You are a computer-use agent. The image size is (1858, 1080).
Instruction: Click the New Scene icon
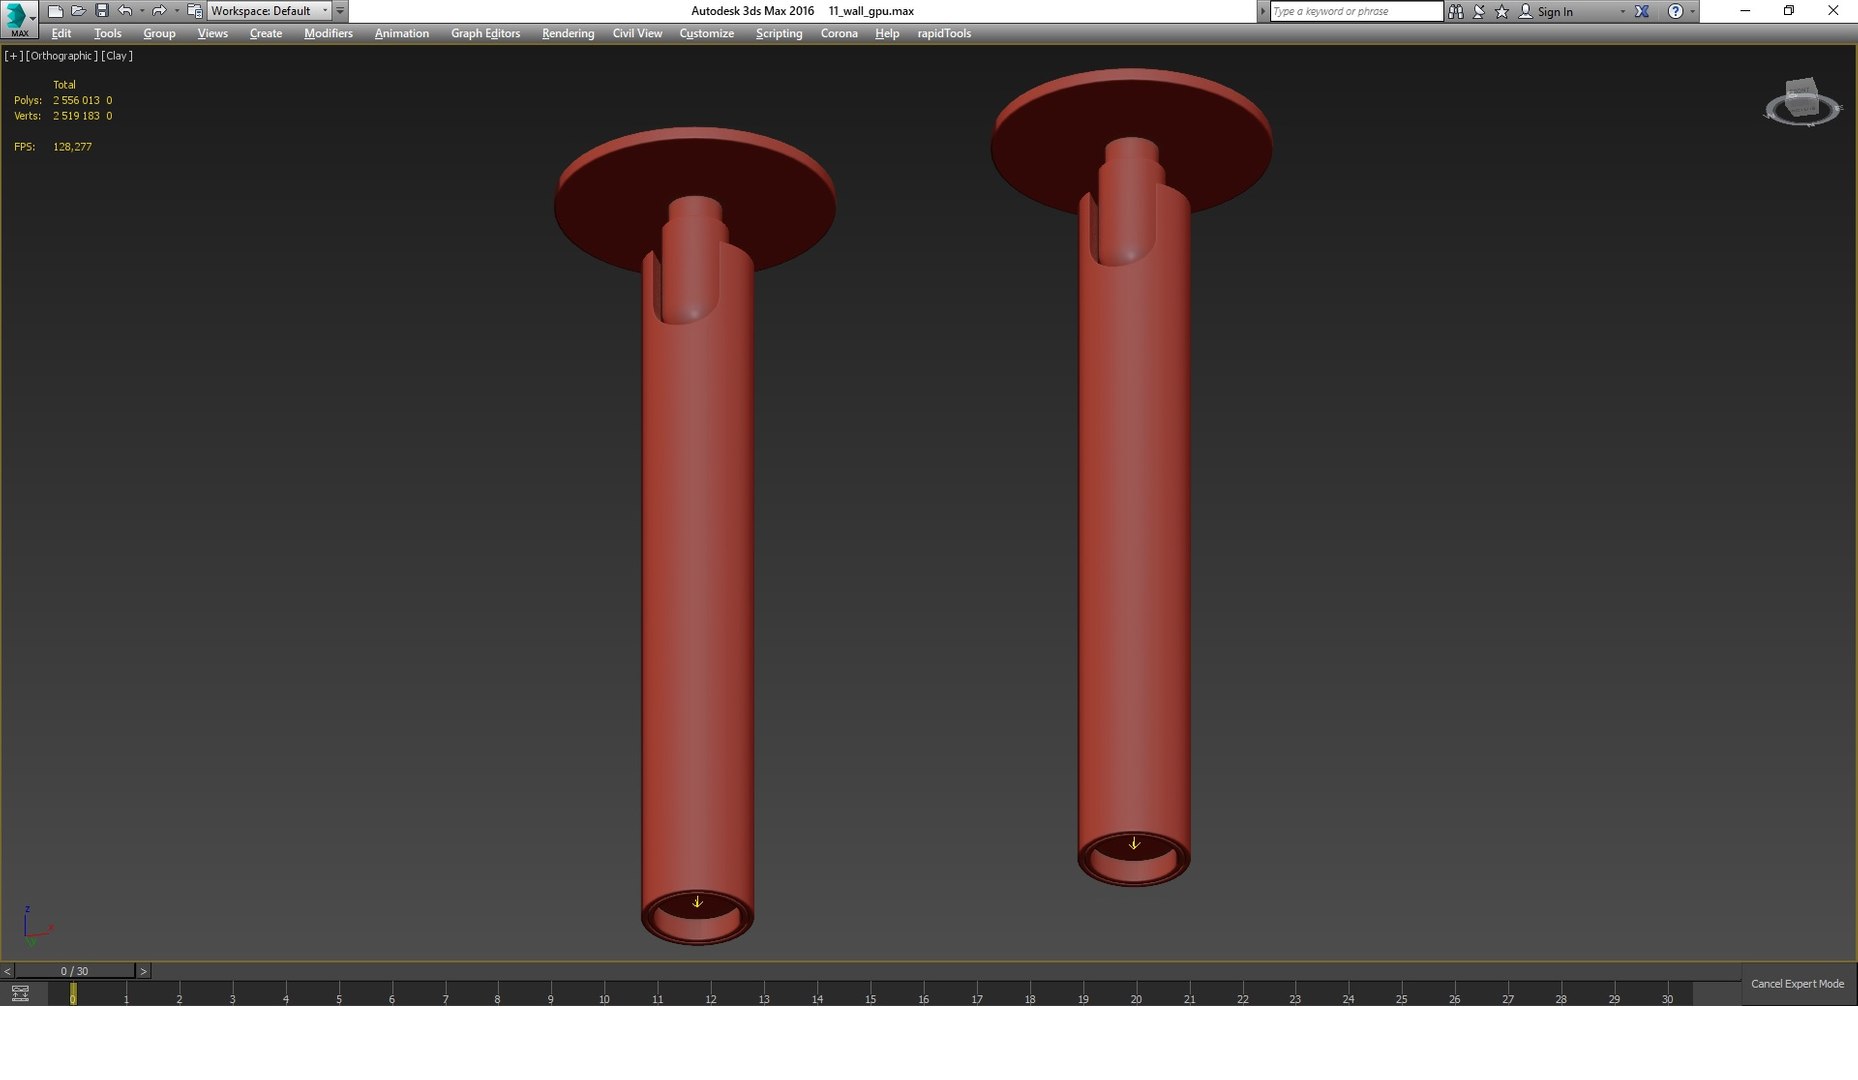[55, 11]
